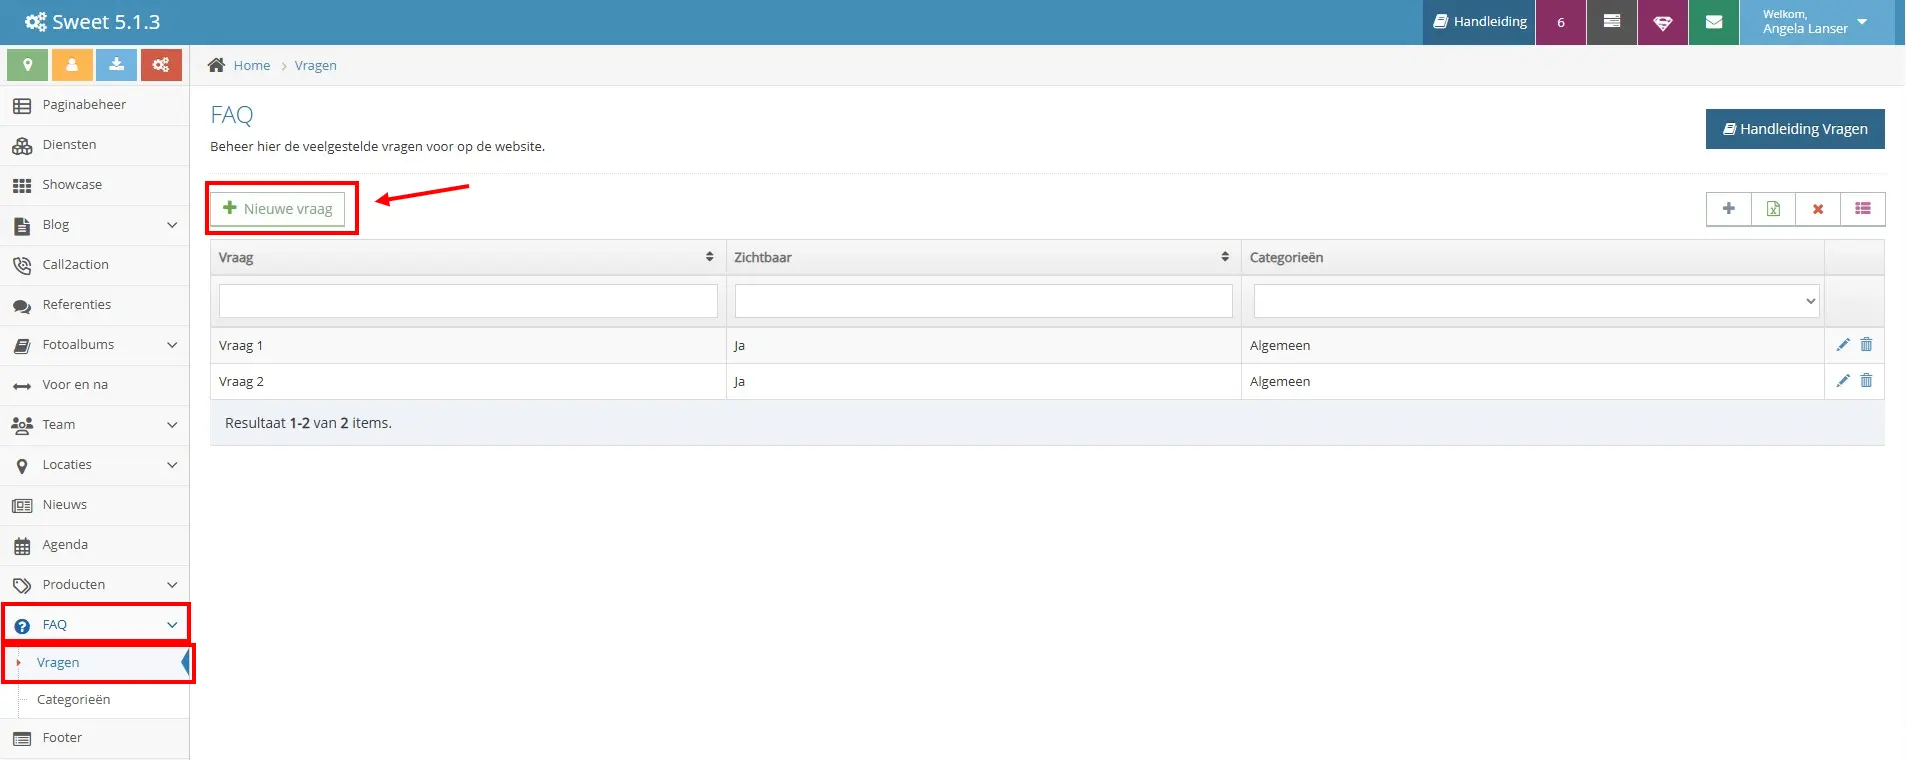Click the red X icon in table toolbar

tap(1818, 209)
